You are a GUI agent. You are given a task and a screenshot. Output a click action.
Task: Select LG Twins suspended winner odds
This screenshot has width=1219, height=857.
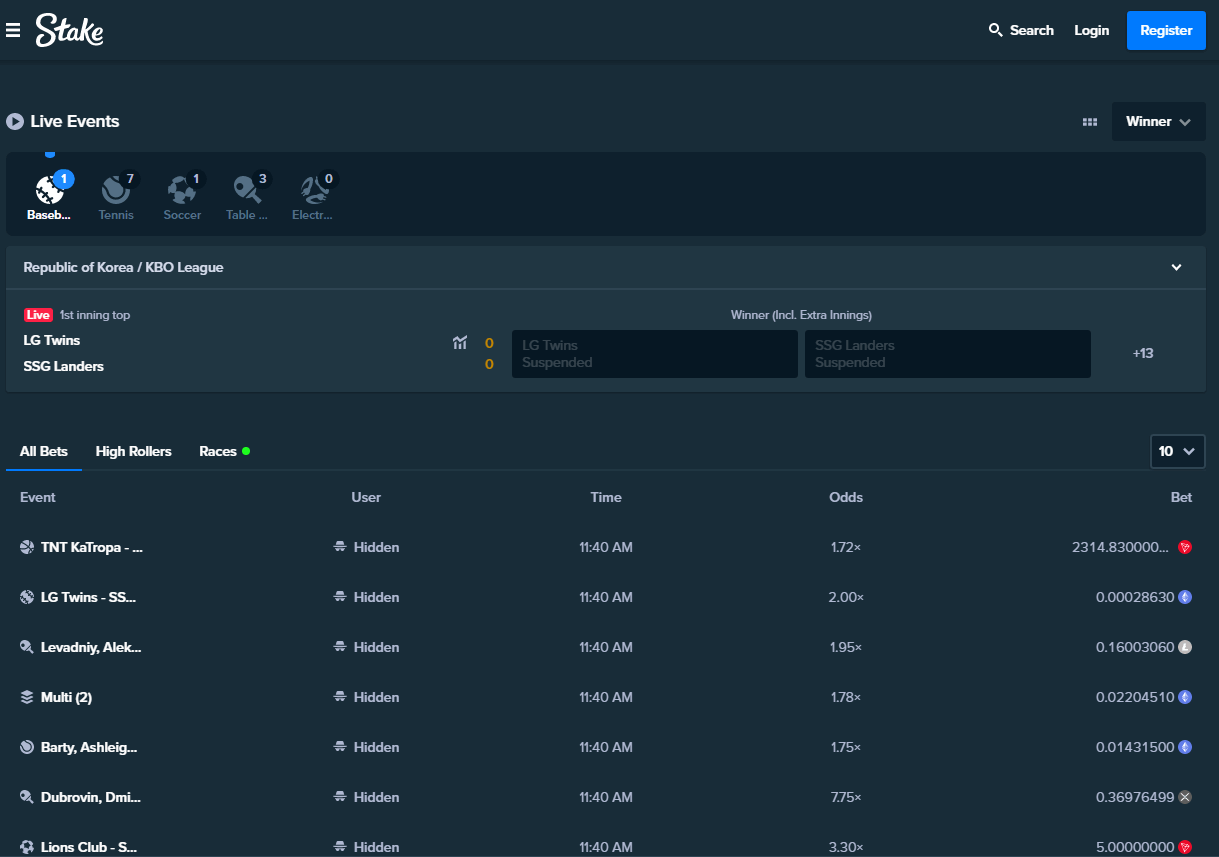[654, 354]
